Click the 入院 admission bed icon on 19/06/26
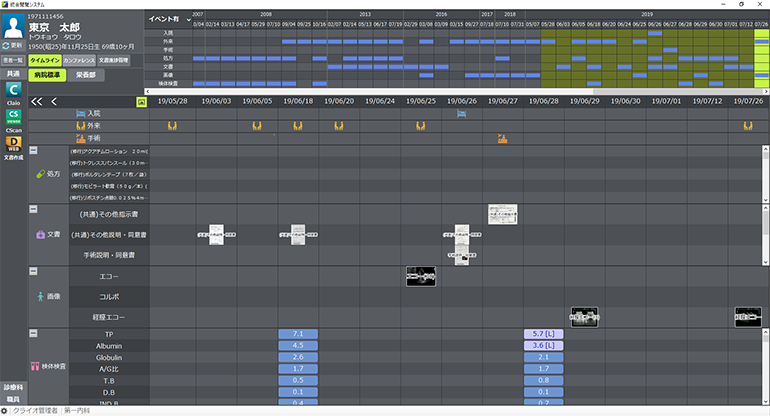Screen dimensions: 770x416 (461, 114)
